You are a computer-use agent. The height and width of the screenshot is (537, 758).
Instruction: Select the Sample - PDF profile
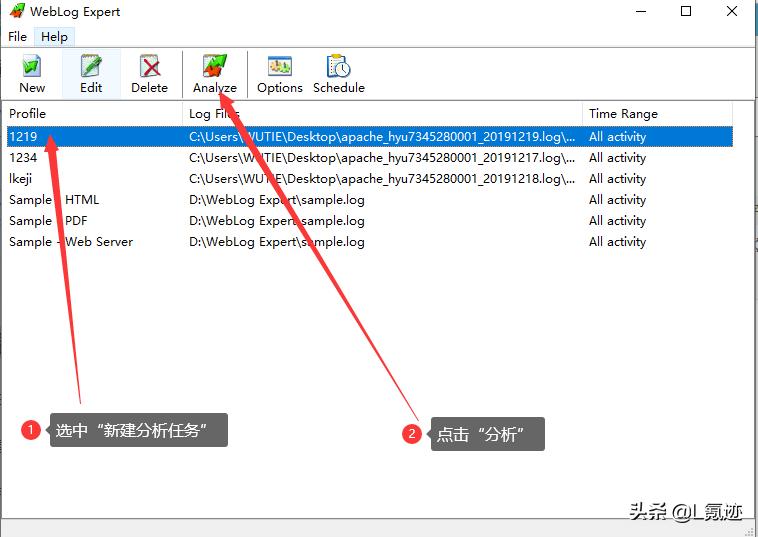[x=48, y=221]
